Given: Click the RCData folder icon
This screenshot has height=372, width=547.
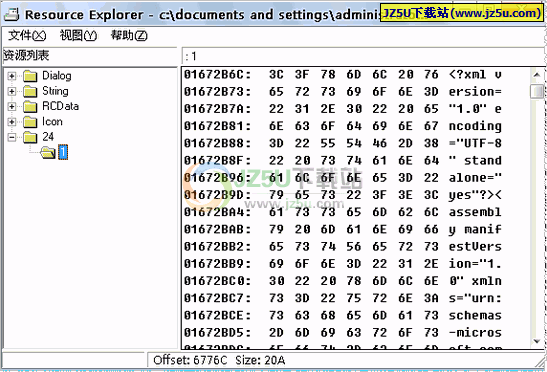Looking at the screenshot, I should 30,106.
